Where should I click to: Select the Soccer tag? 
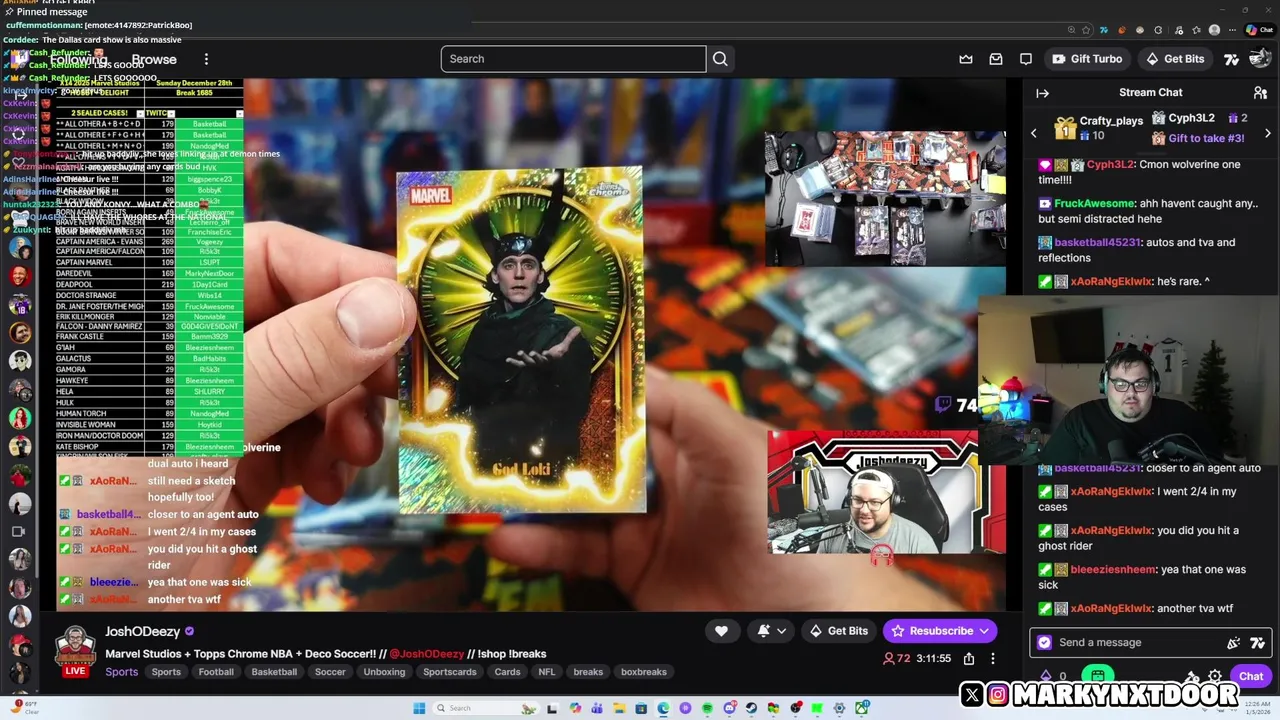point(330,672)
